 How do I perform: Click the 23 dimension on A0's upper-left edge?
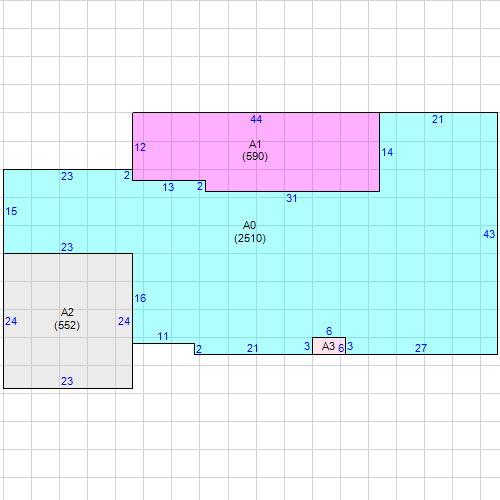point(67,176)
